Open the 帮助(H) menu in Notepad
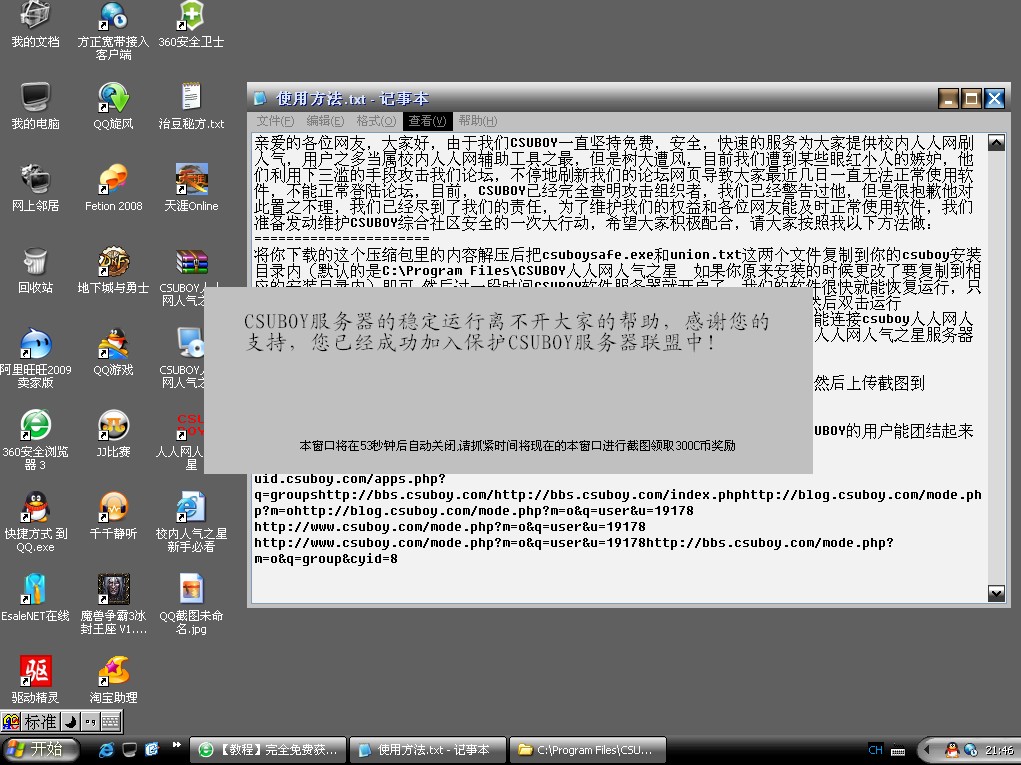 (x=477, y=121)
